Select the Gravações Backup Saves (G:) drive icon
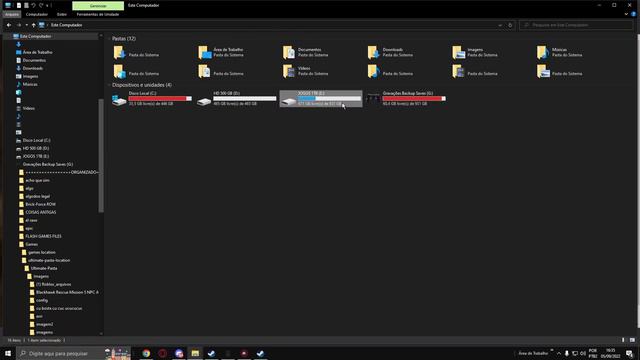 point(373,99)
